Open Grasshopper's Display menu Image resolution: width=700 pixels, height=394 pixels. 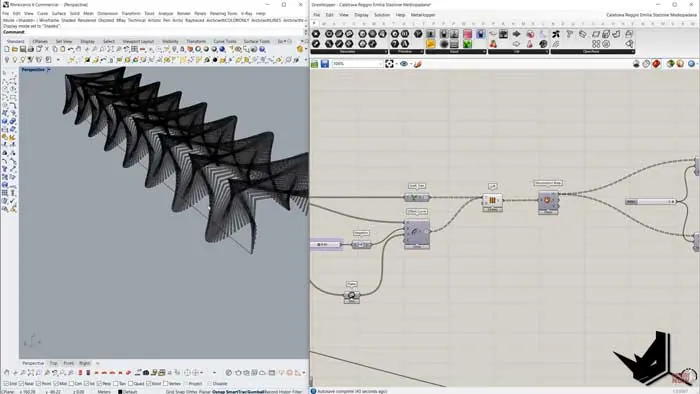pos(361,15)
